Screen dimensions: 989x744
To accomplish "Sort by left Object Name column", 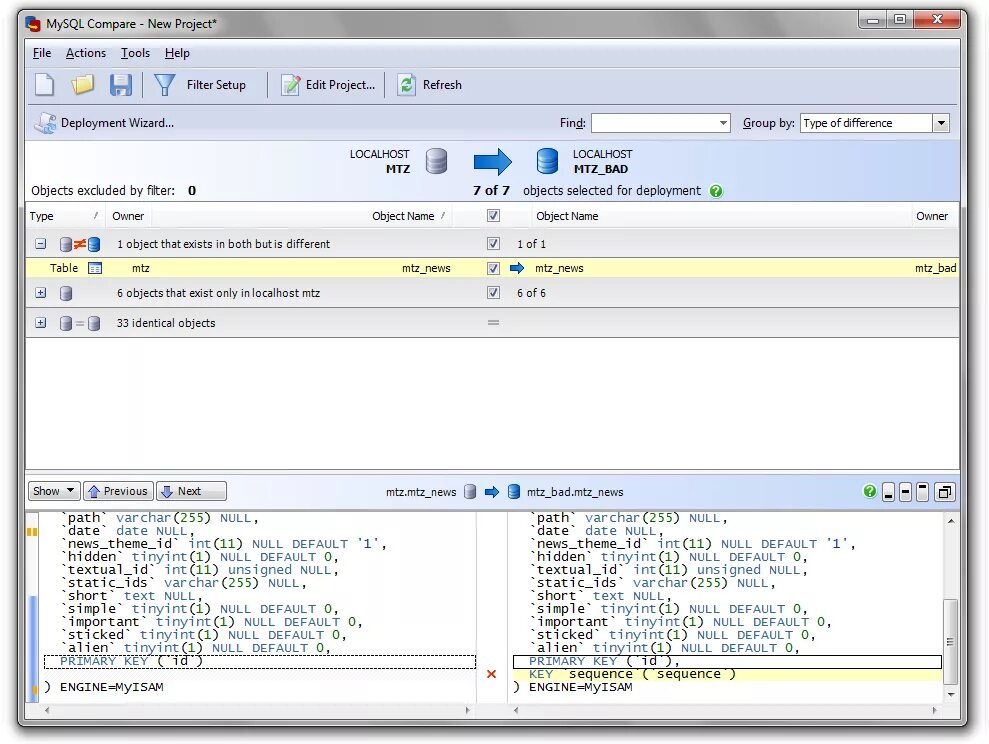I will (x=408, y=216).
